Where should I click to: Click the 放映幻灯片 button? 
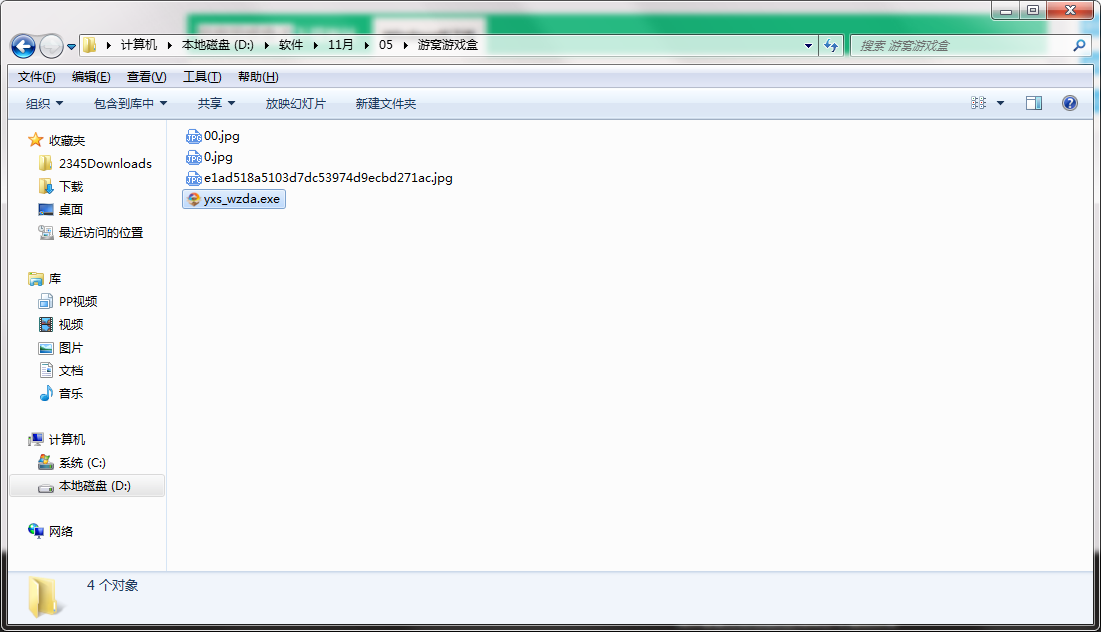pyautogui.click(x=295, y=103)
